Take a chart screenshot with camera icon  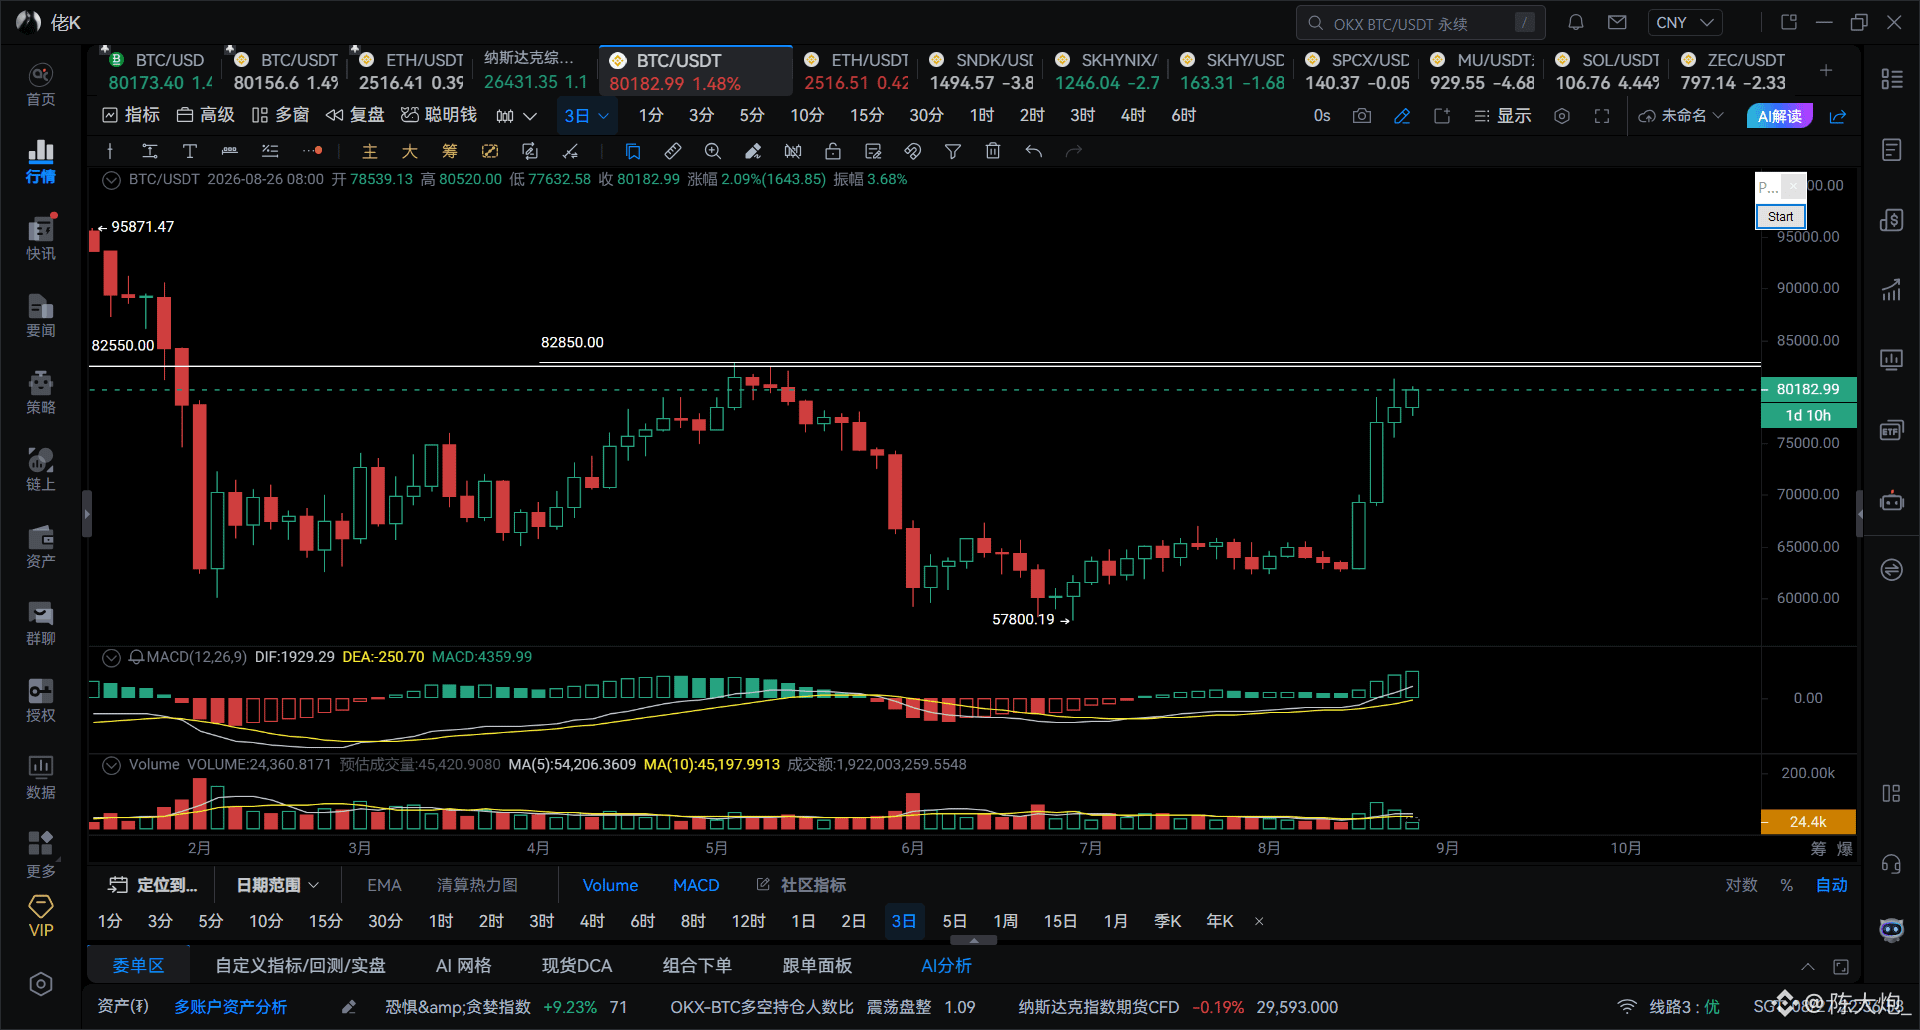(x=1362, y=116)
